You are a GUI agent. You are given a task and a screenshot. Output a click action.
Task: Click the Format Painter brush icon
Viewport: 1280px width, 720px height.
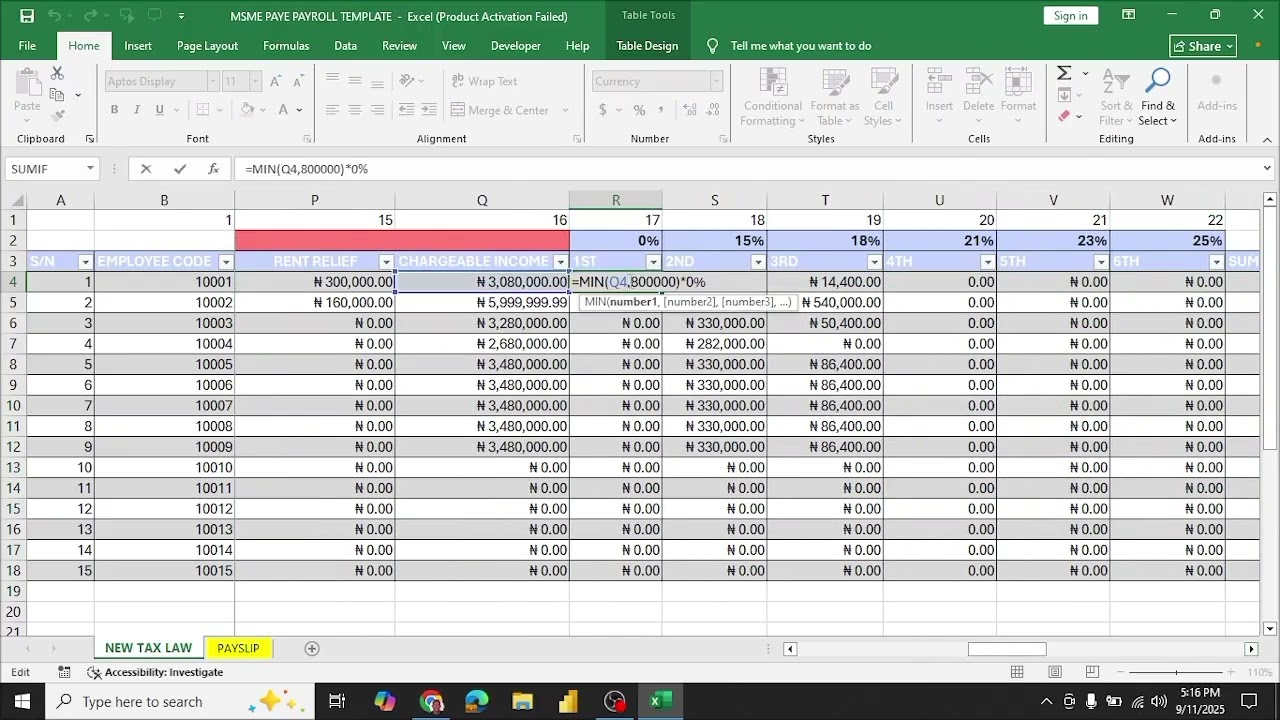point(57,115)
